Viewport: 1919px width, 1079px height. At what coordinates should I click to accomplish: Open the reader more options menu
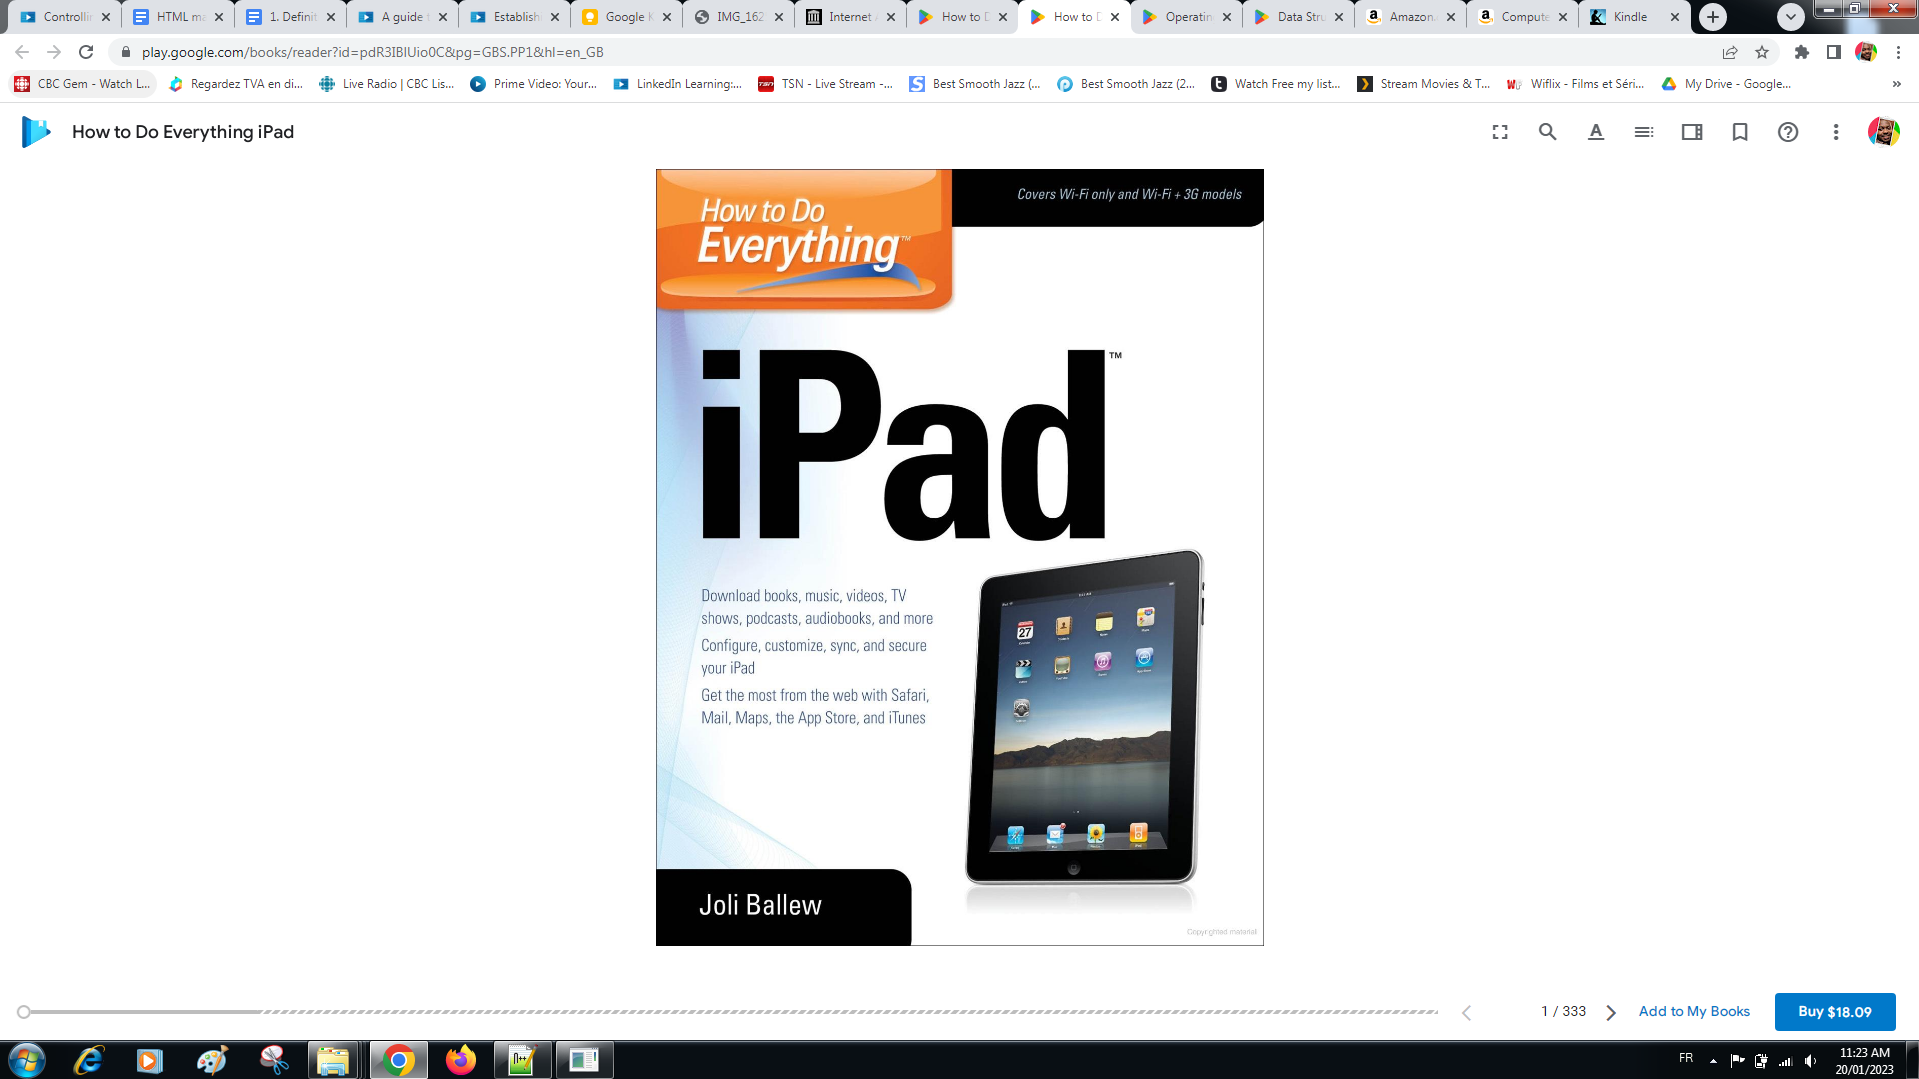(x=1836, y=132)
